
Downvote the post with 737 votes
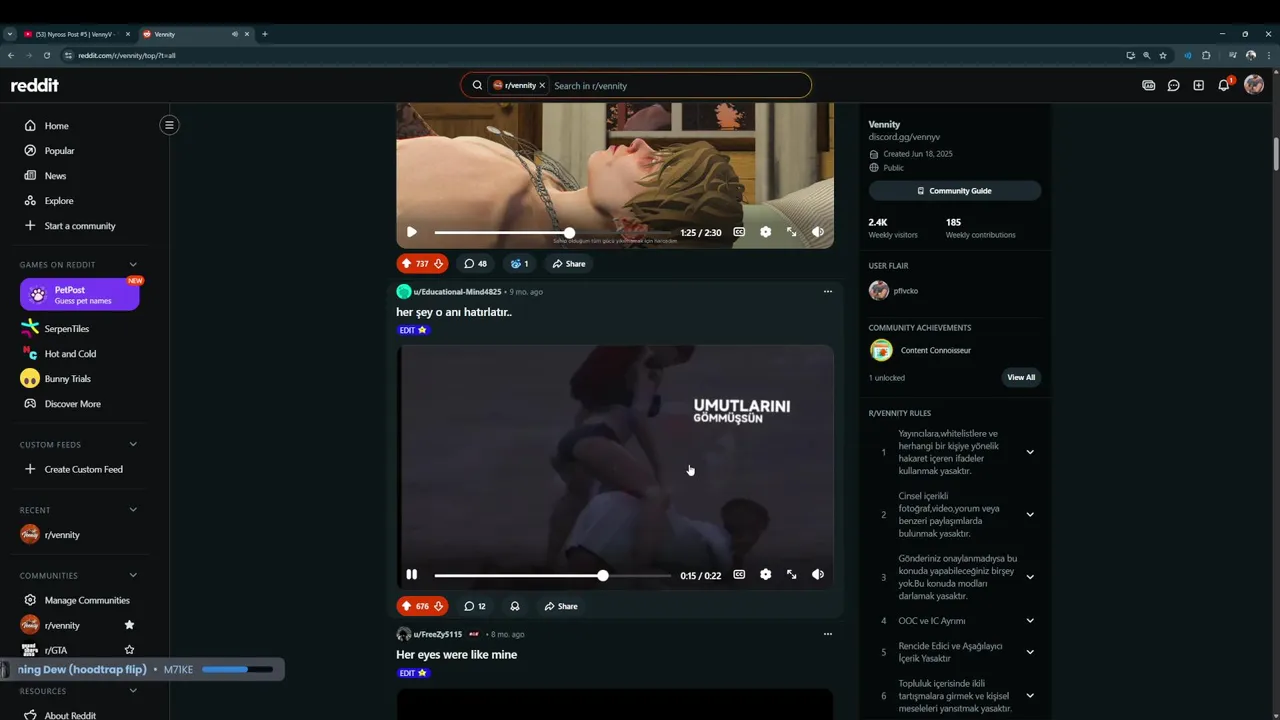point(438,264)
